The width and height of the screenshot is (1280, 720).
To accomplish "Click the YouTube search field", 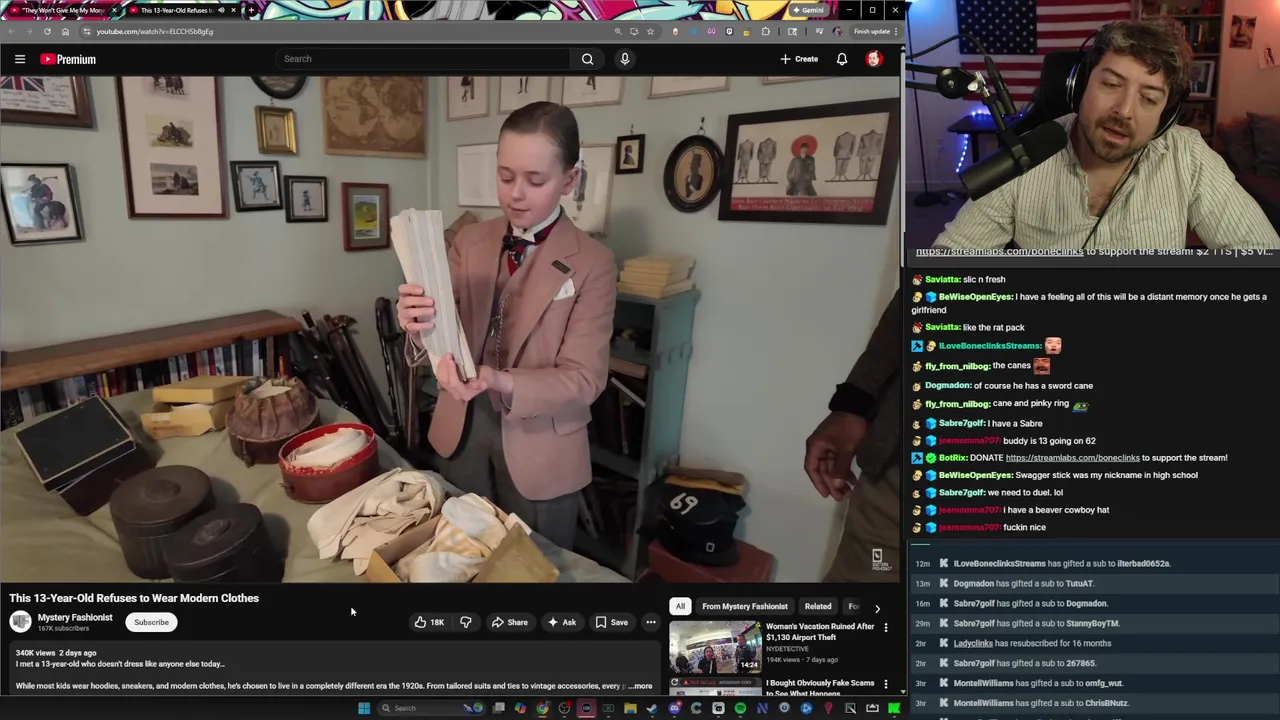I will click(425, 59).
